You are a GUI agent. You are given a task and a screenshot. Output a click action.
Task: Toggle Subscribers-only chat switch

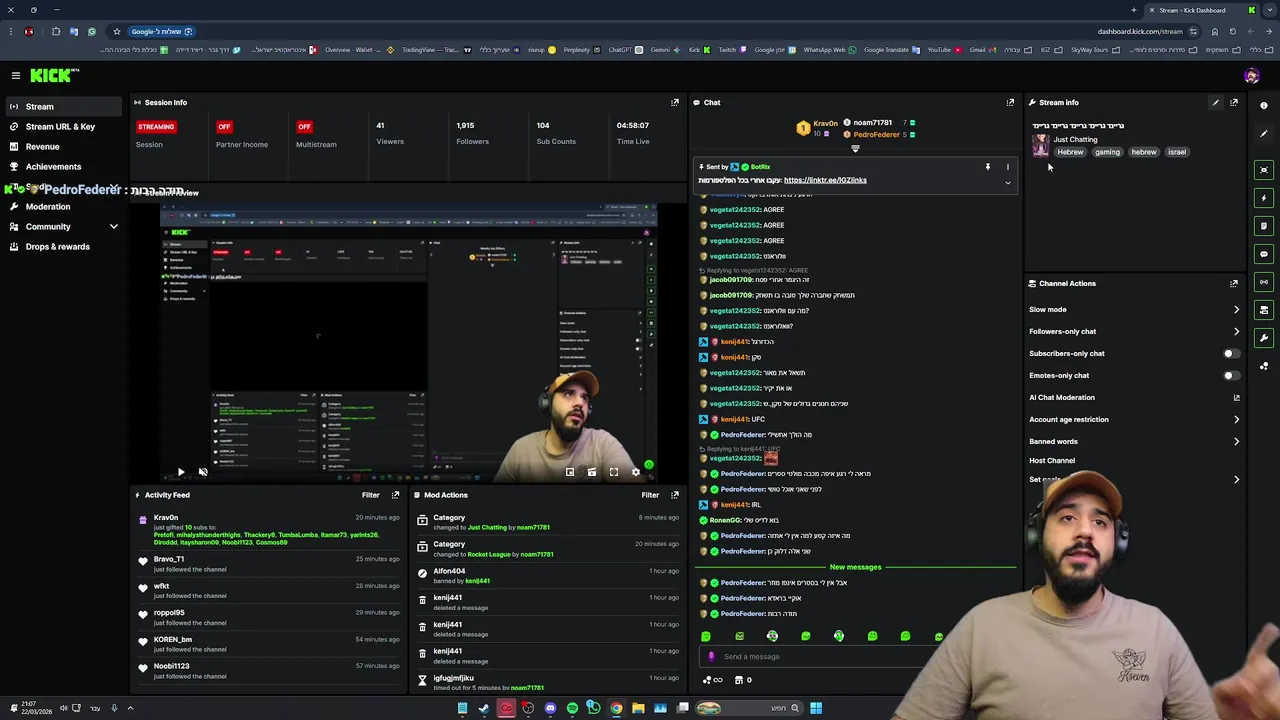coord(1231,353)
